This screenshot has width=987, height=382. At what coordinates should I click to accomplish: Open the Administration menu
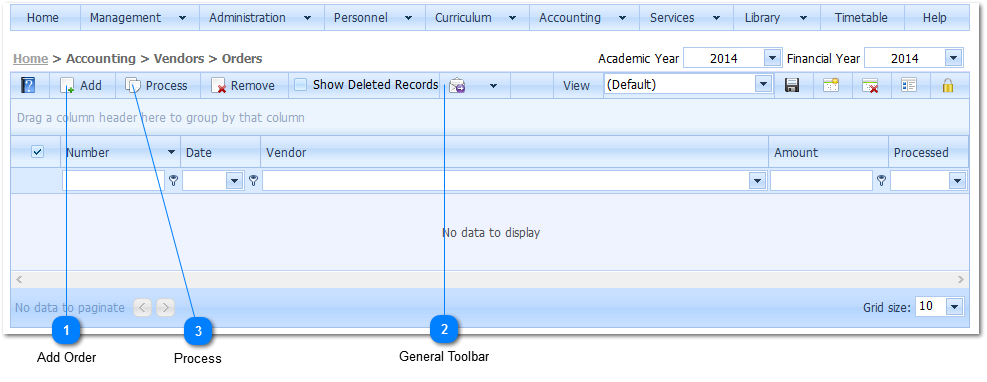tap(261, 18)
